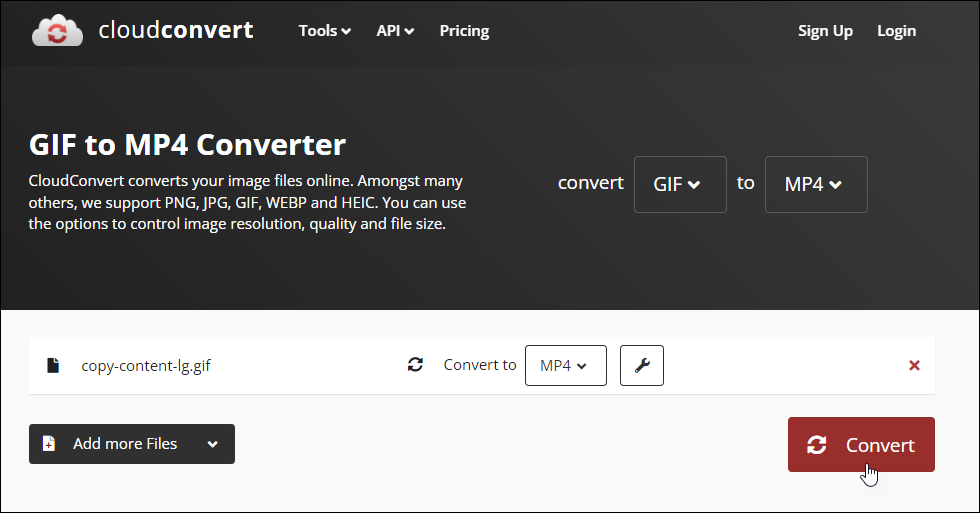Viewport: 980px width, 513px height.
Task: Click the CloudConvert cloud logo icon
Action: (57, 31)
